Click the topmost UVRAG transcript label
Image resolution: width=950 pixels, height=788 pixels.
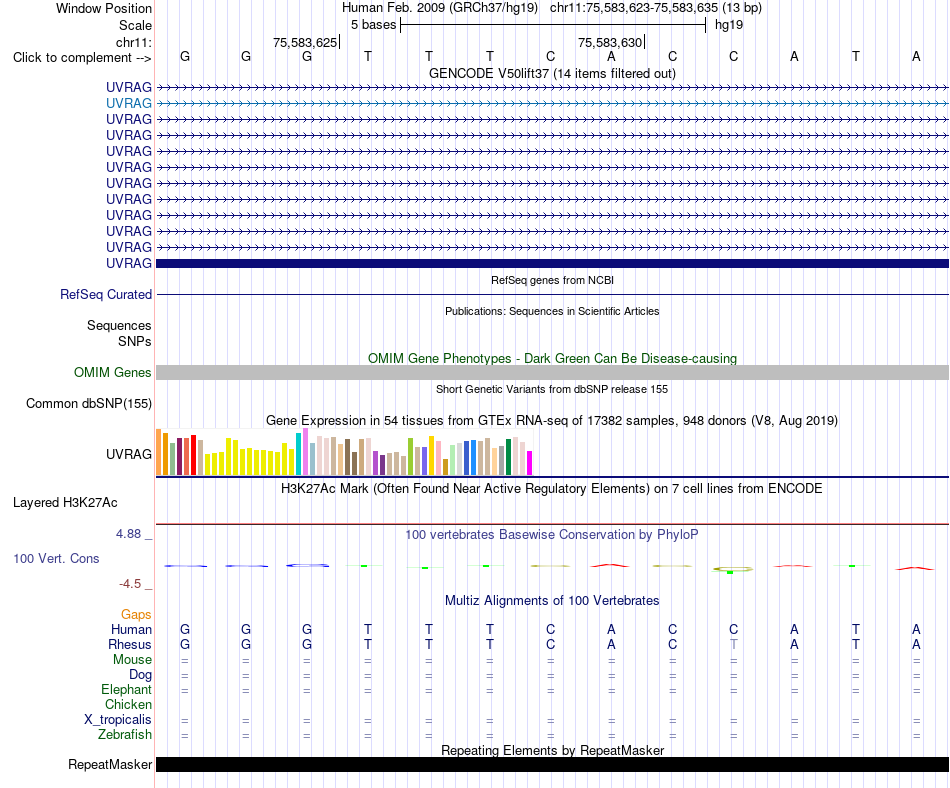[x=128, y=87]
